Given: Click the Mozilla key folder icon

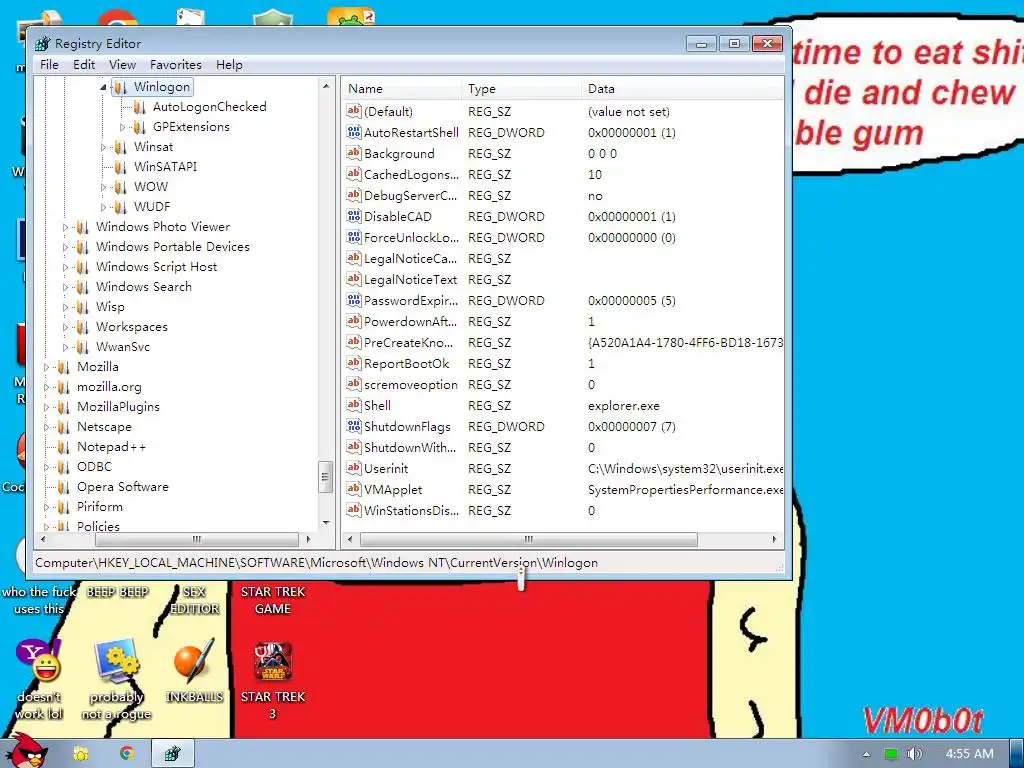Looking at the screenshot, I should [x=63, y=367].
